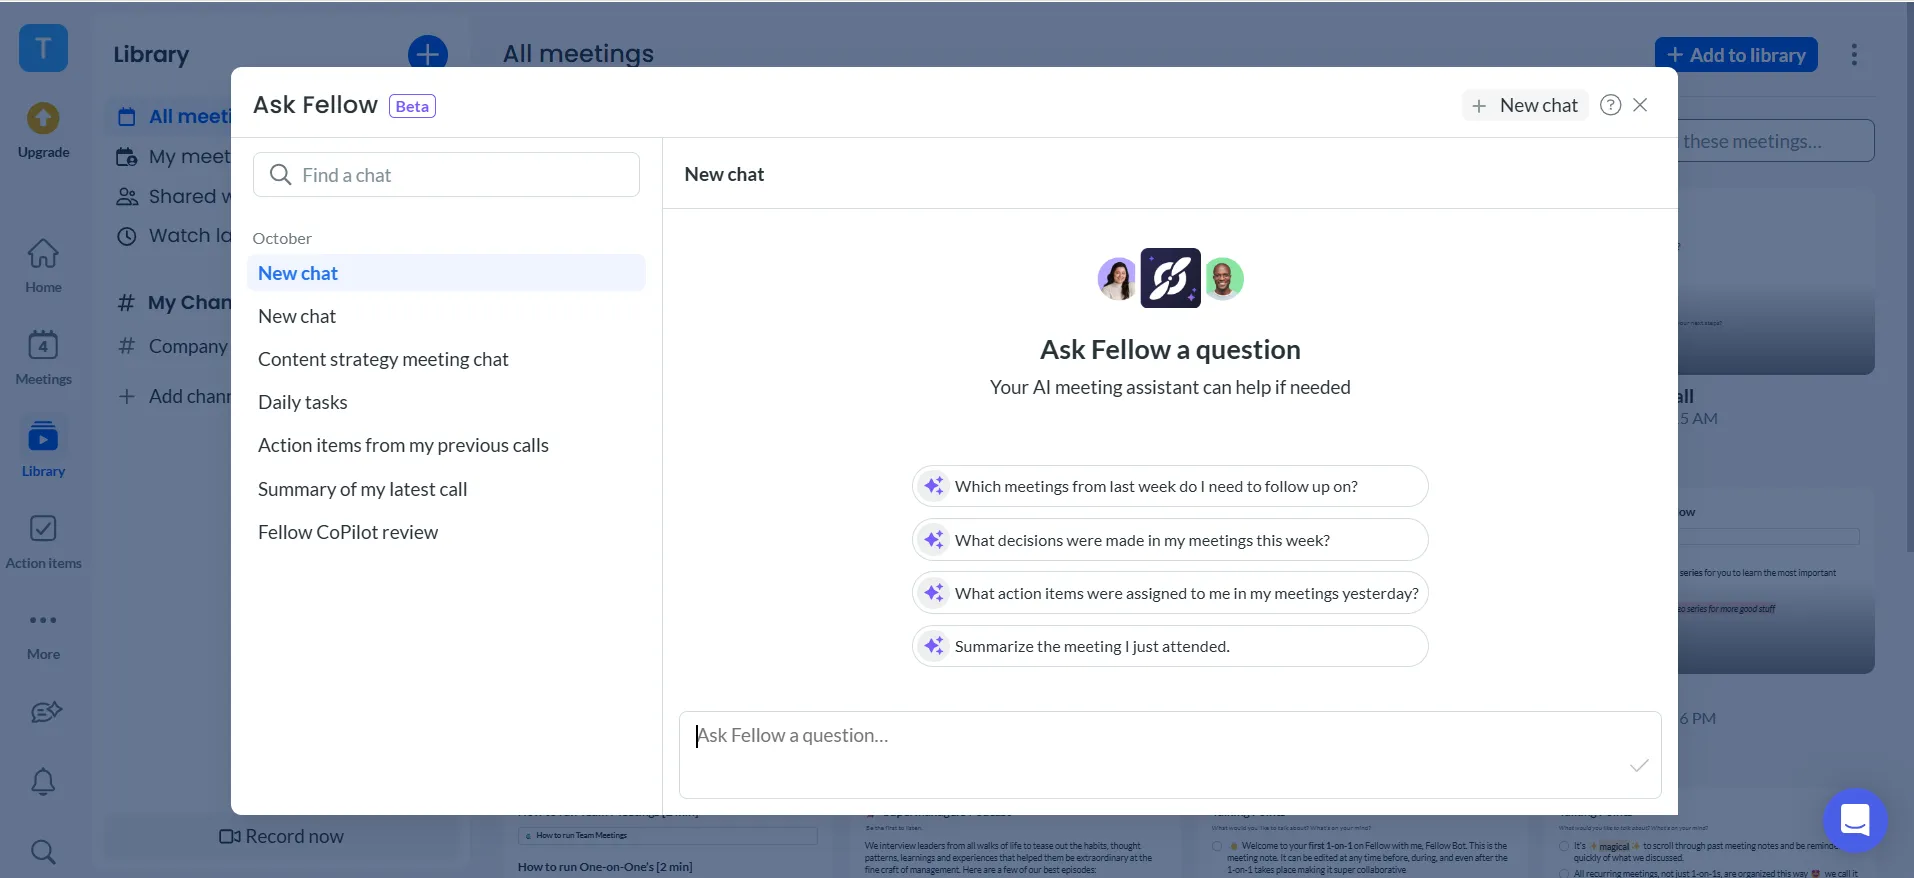The height and width of the screenshot is (878, 1914).
Task: Focus the Find a chat search field
Action: (446, 175)
